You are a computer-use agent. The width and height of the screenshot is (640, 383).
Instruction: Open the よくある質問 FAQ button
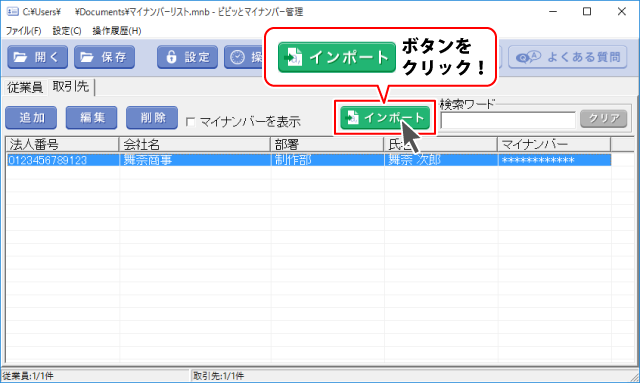(567, 57)
